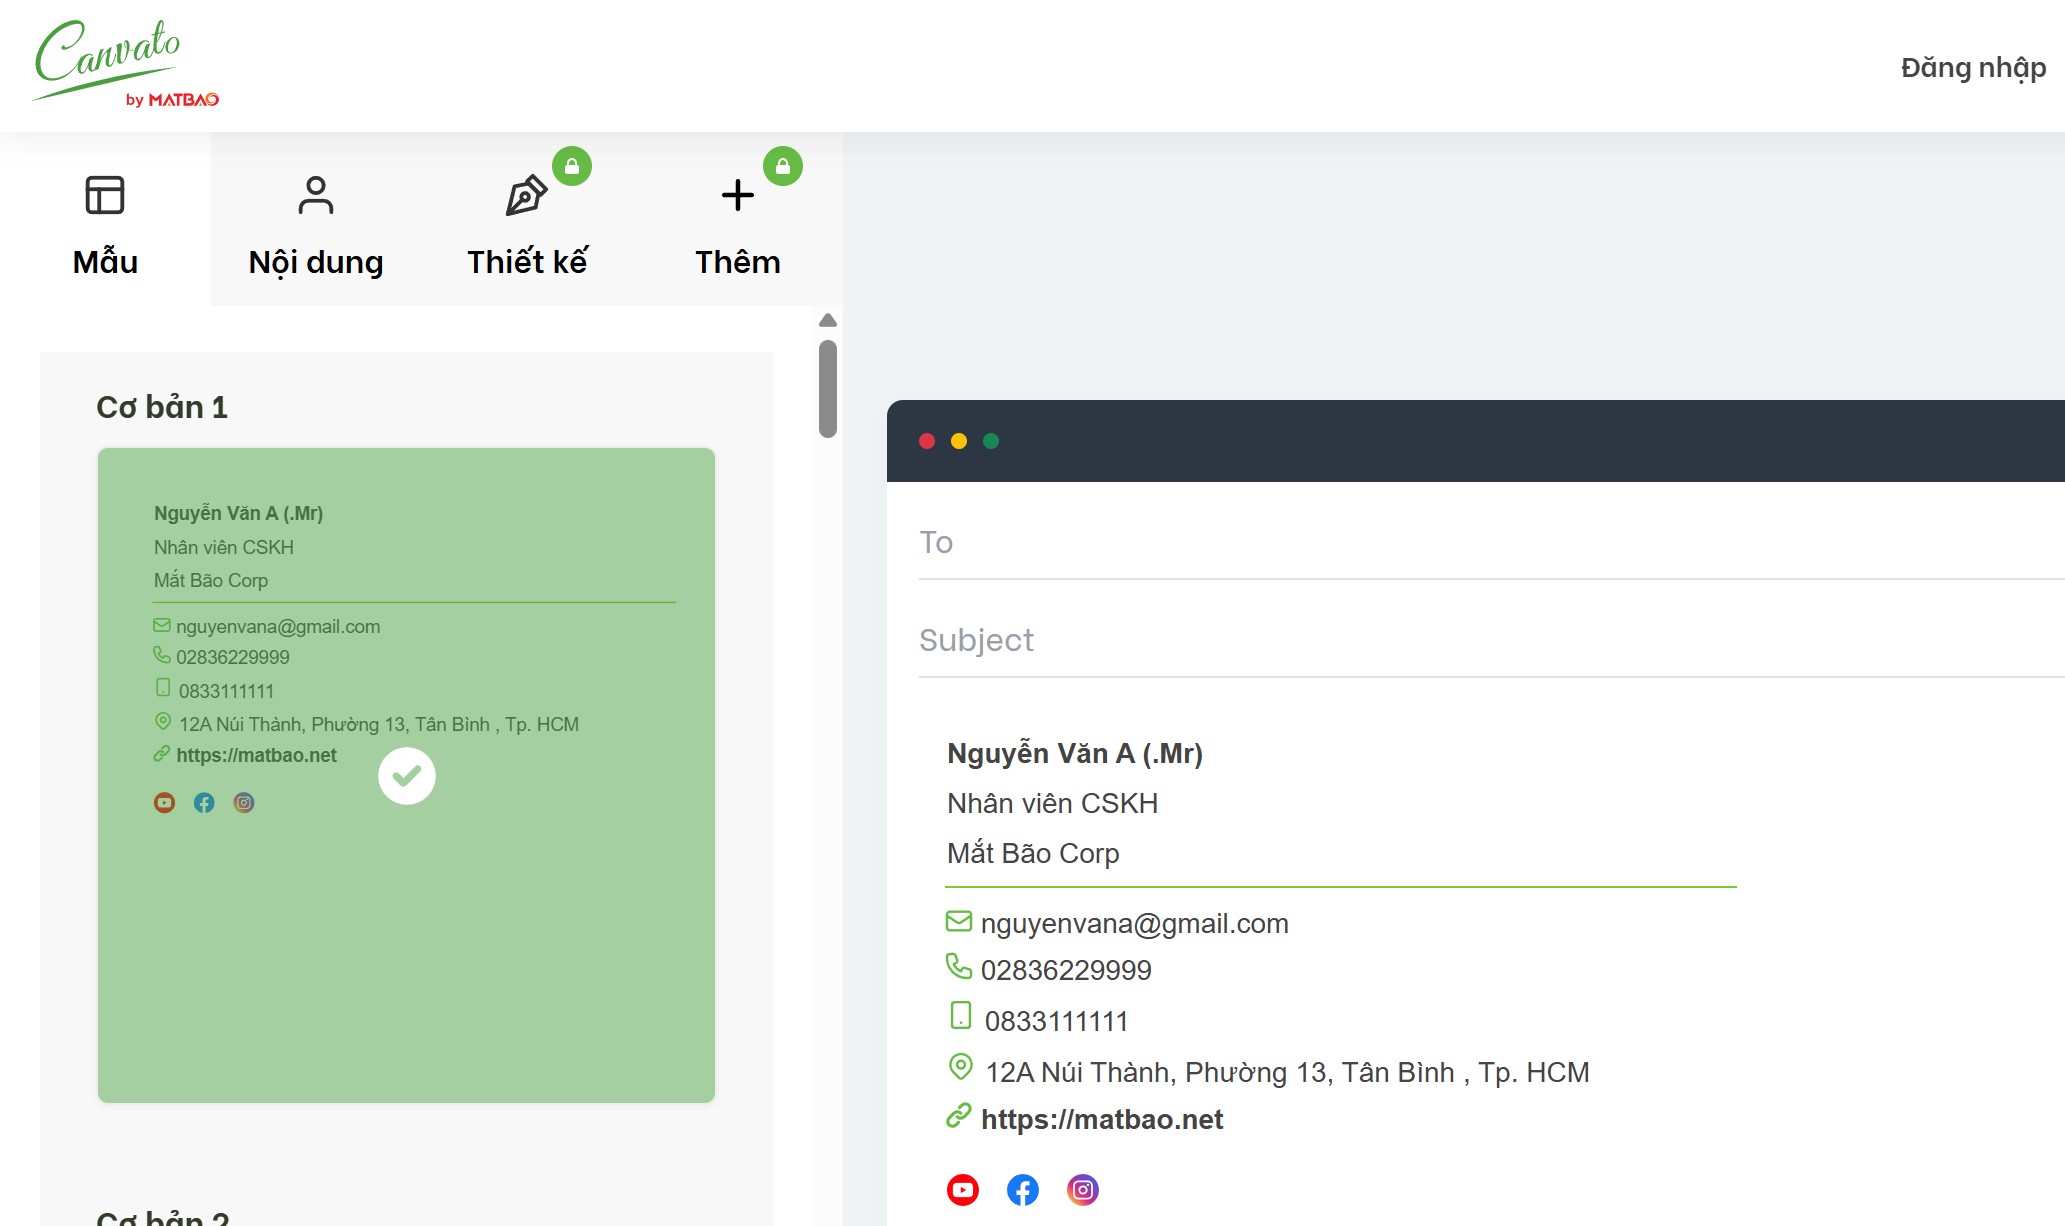Open the YouTube icon in email preview
Screen dimensions: 2065x1226
click(x=963, y=1190)
